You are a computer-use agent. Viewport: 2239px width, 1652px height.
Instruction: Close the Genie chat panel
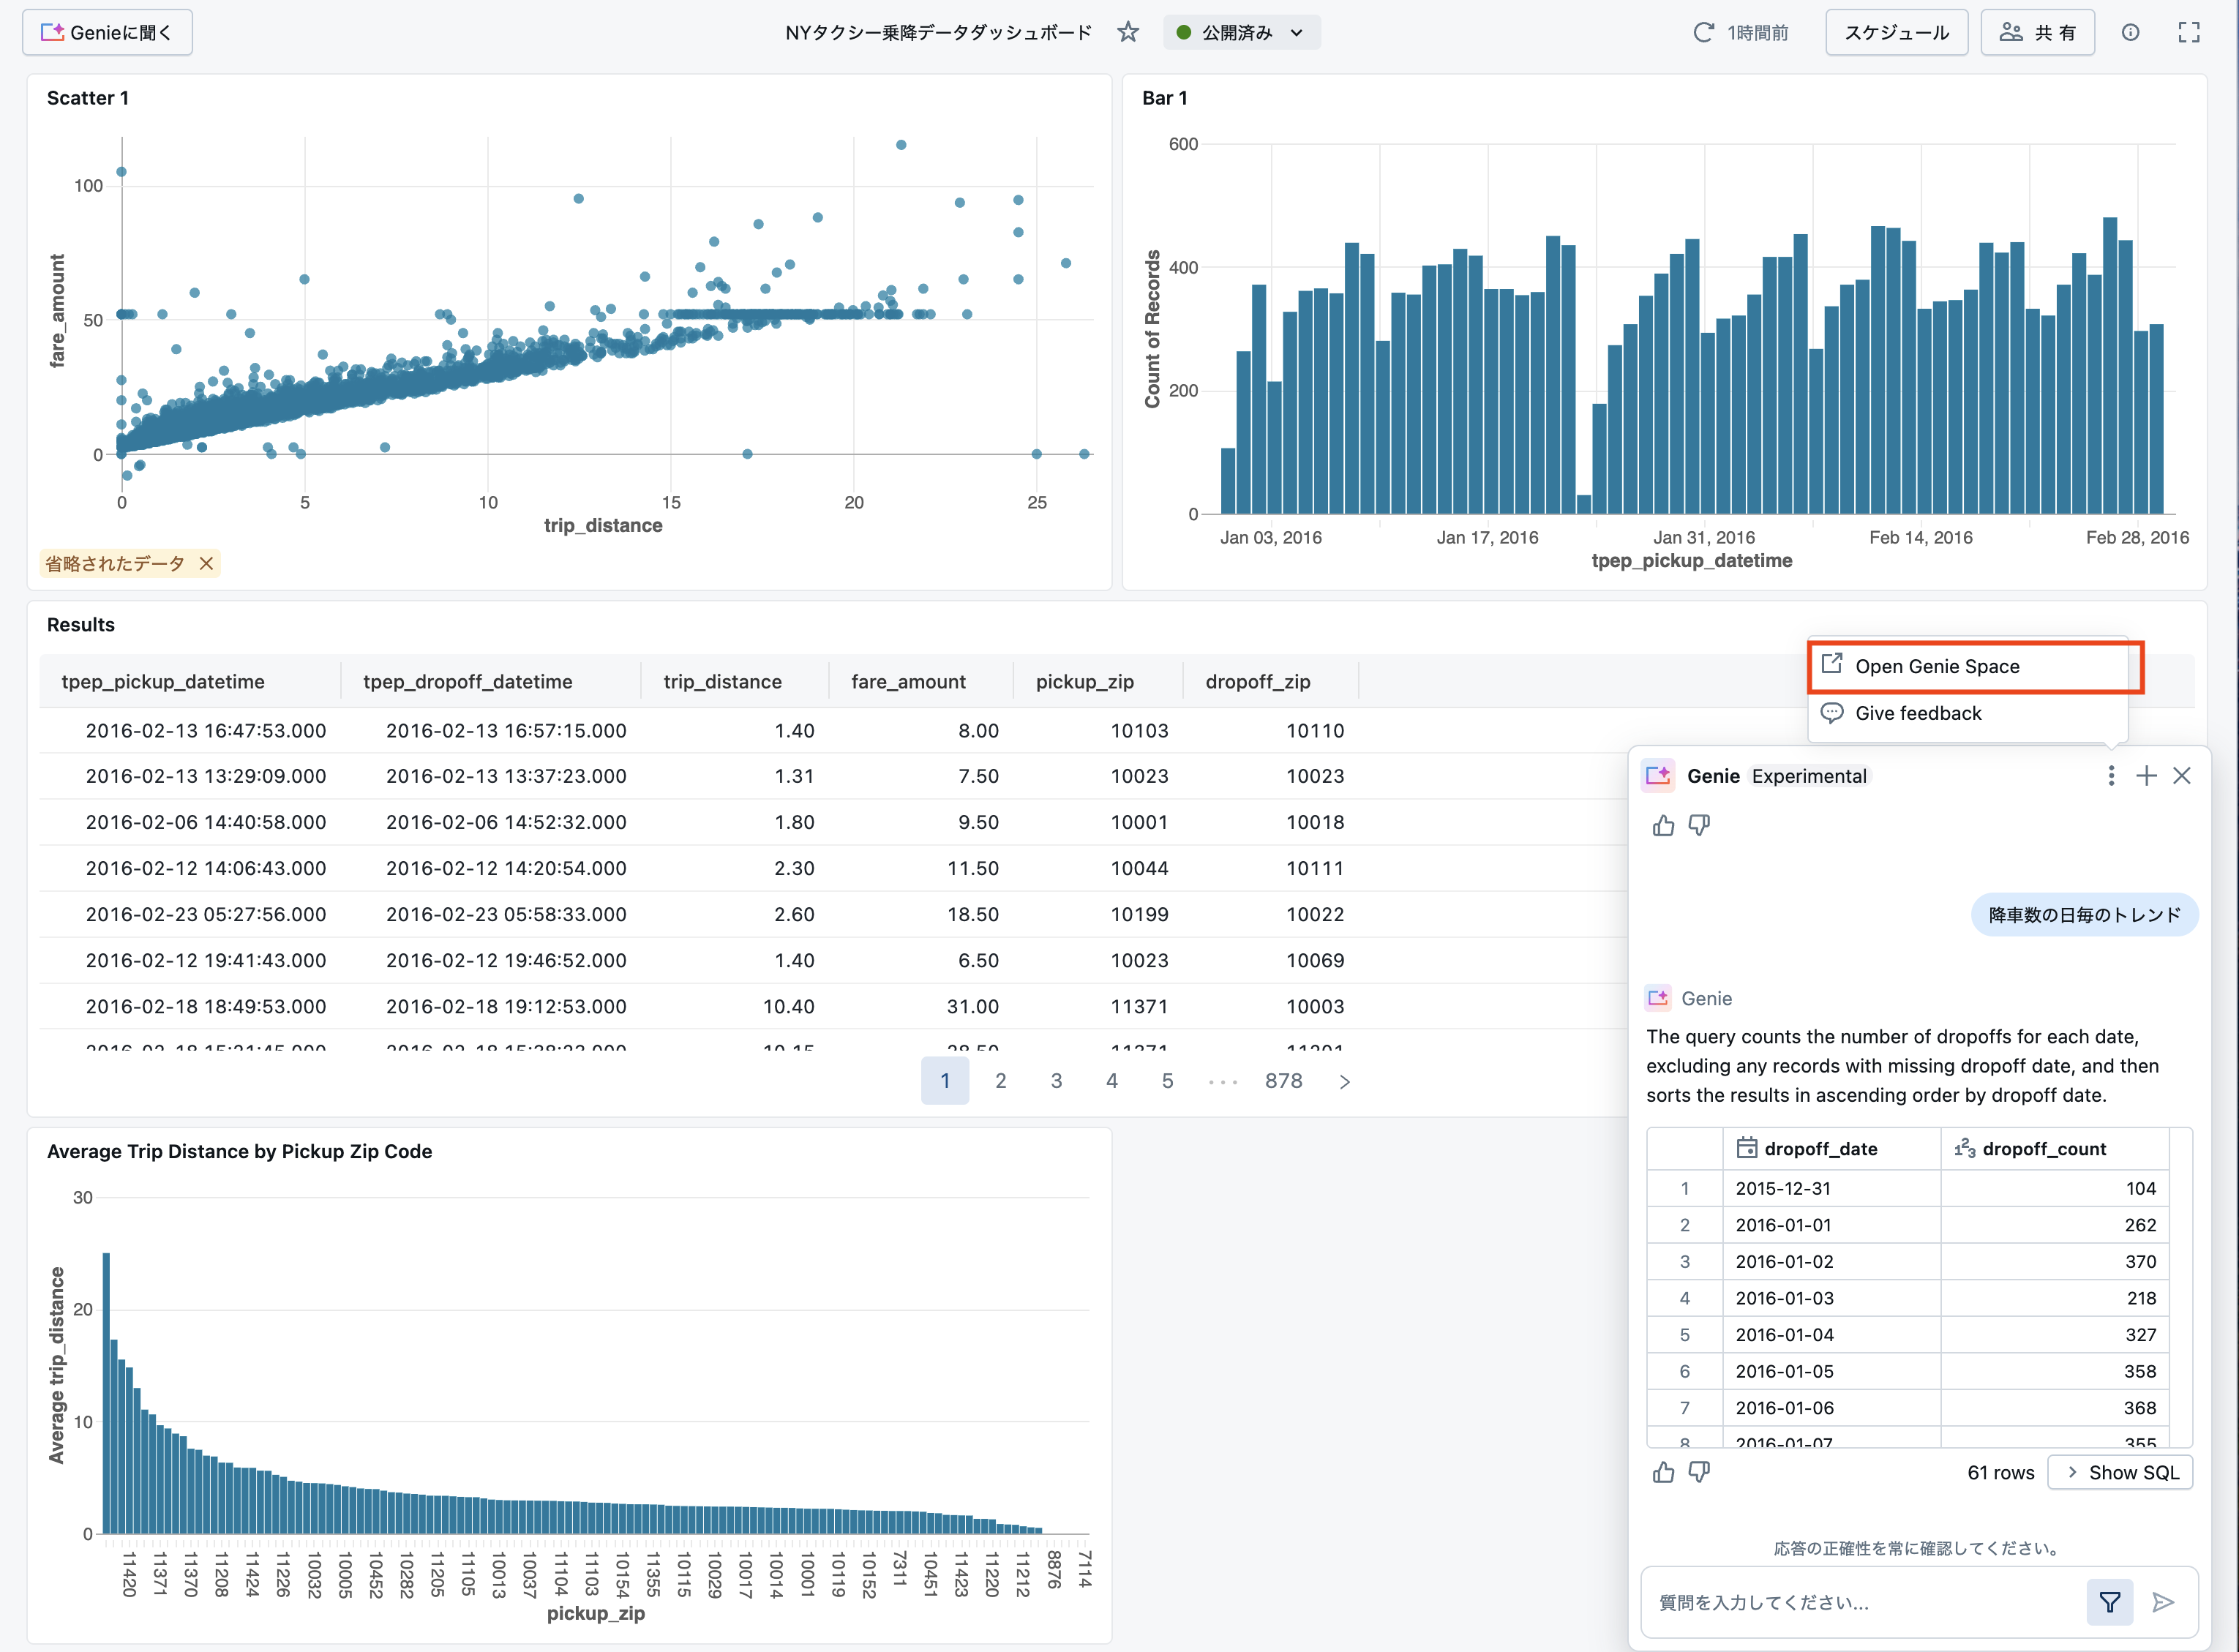tap(2182, 776)
